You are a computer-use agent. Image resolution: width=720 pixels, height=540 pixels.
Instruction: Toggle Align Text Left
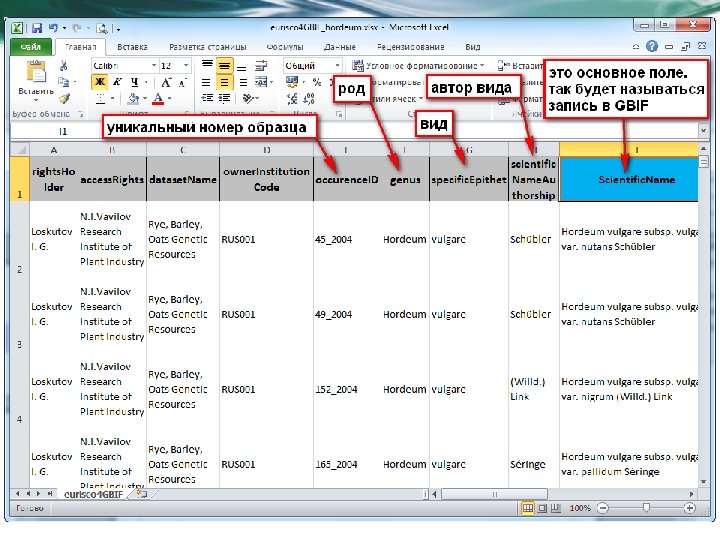coord(207,83)
